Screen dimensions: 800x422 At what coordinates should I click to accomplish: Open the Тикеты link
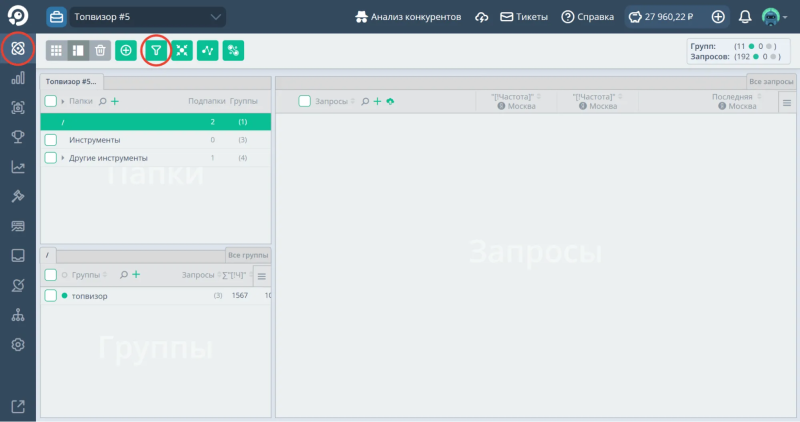pos(524,17)
